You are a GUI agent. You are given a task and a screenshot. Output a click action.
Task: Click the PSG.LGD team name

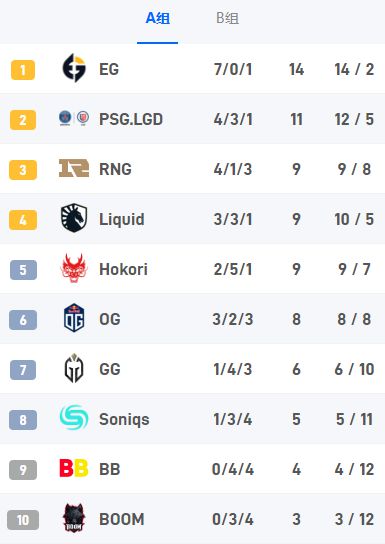point(131,119)
